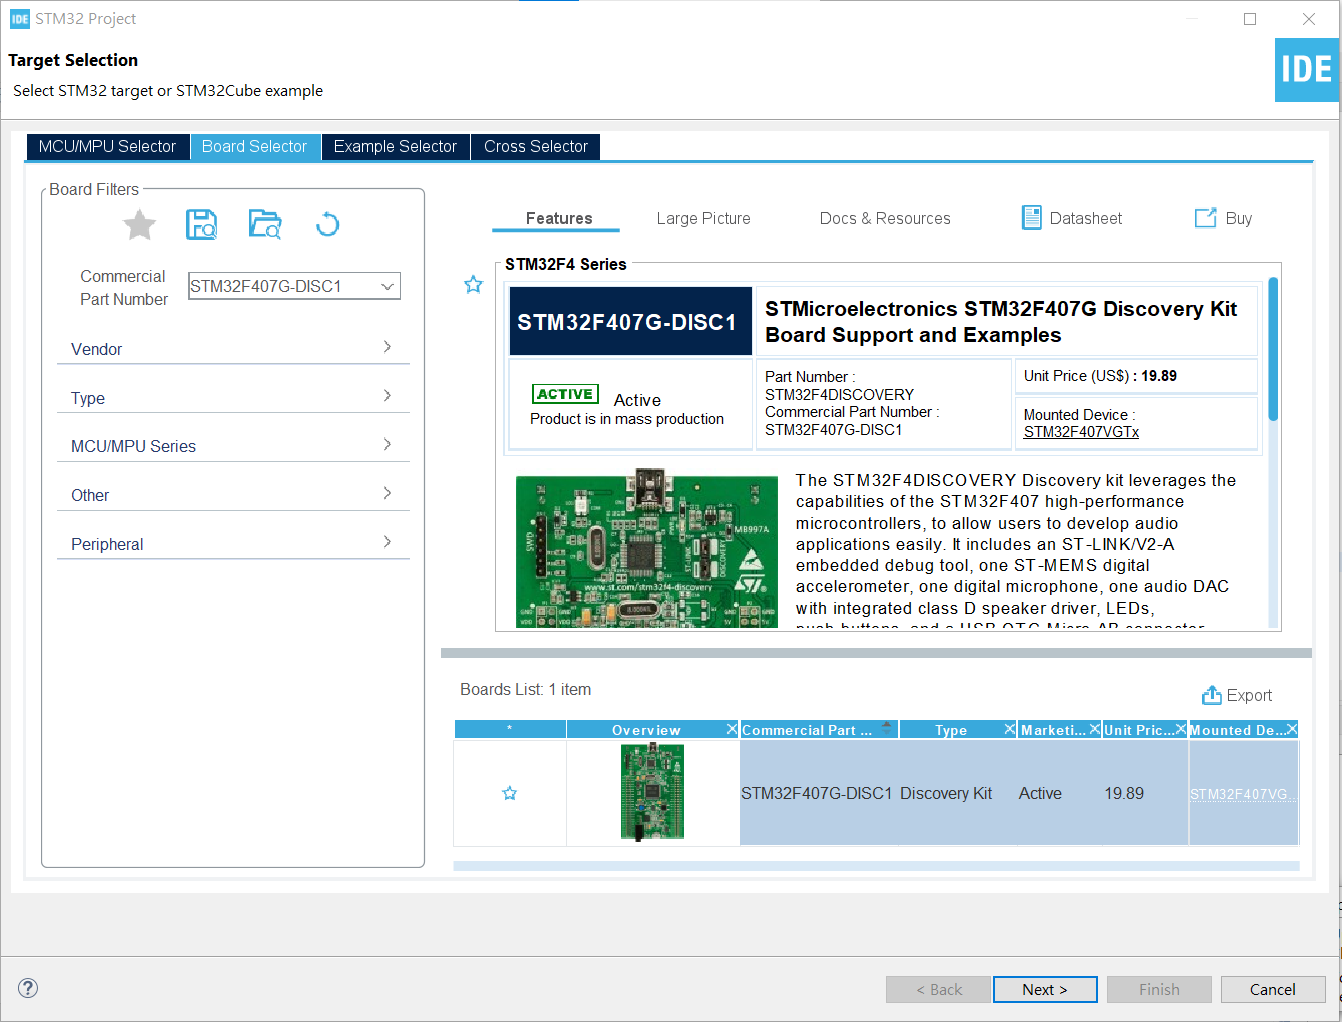Expand the MCU/MPU Series filter
Screen dimensions: 1342x1022
233,446
